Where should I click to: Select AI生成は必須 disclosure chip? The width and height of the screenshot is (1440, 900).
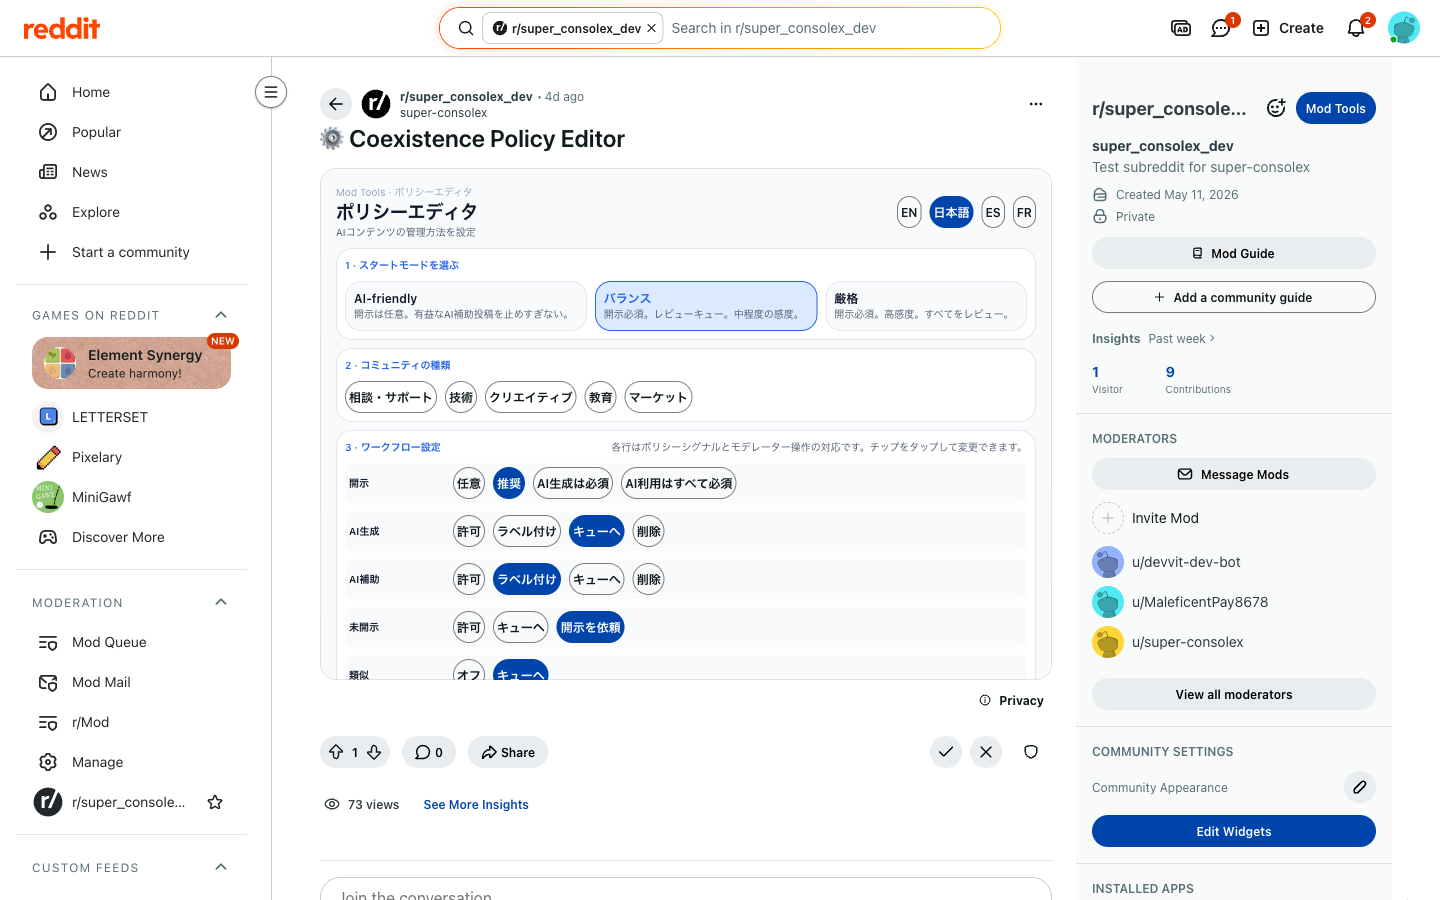[573, 483]
